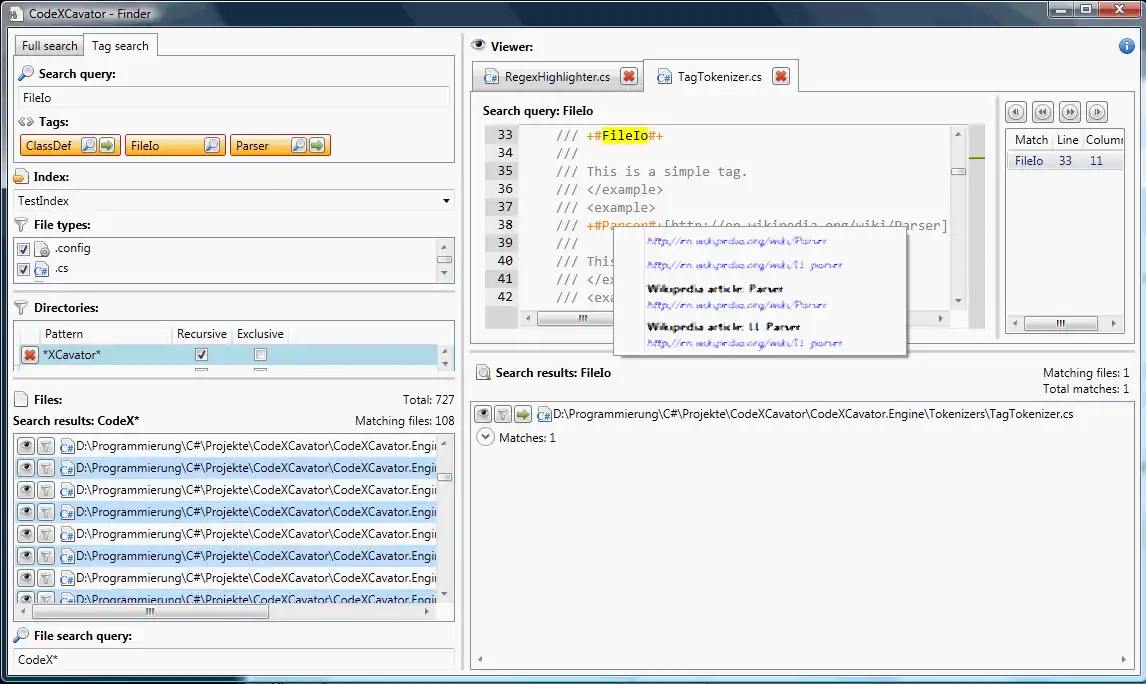Image resolution: width=1146 pixels, height=684 pixels.
Task: Open link under Wikipedia article: Parser heading
Action: click(737, 305)
